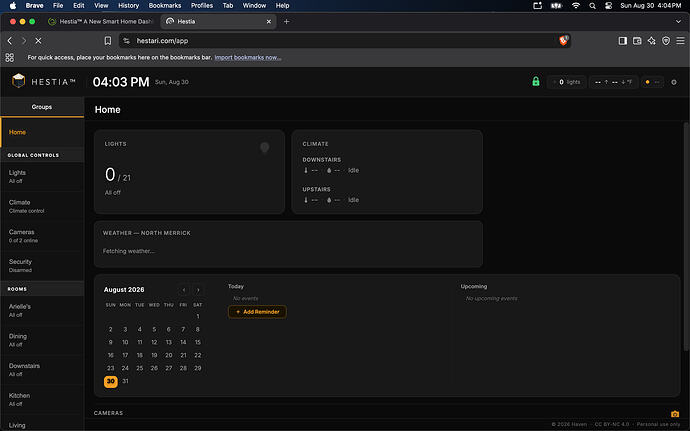Click the temperature status pill in header
This screenshot has height=431, width=690.
point(613,82)
